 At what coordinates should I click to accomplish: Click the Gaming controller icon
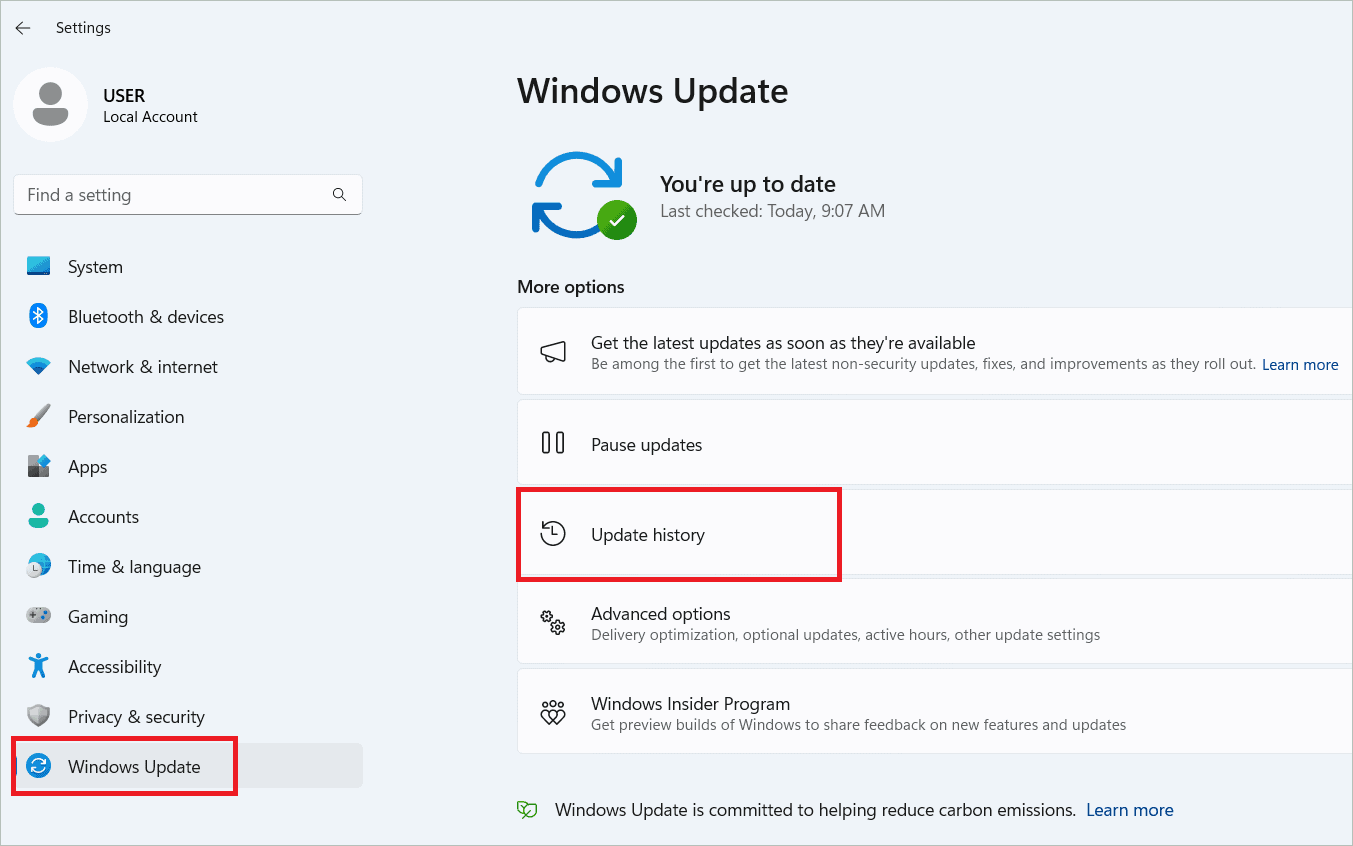pos(38,617)
